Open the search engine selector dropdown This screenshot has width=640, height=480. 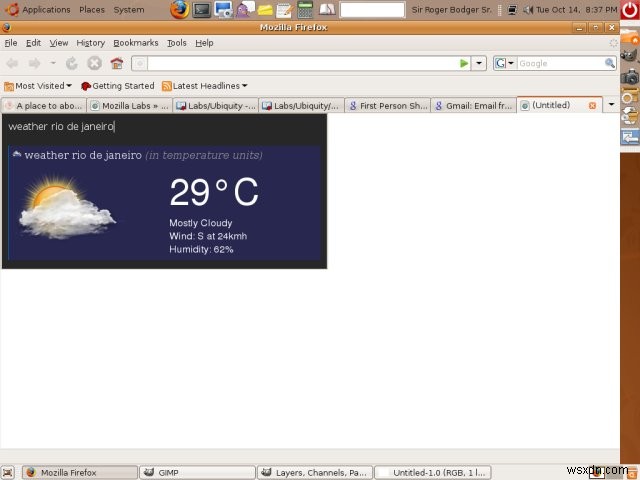[505, 63]
